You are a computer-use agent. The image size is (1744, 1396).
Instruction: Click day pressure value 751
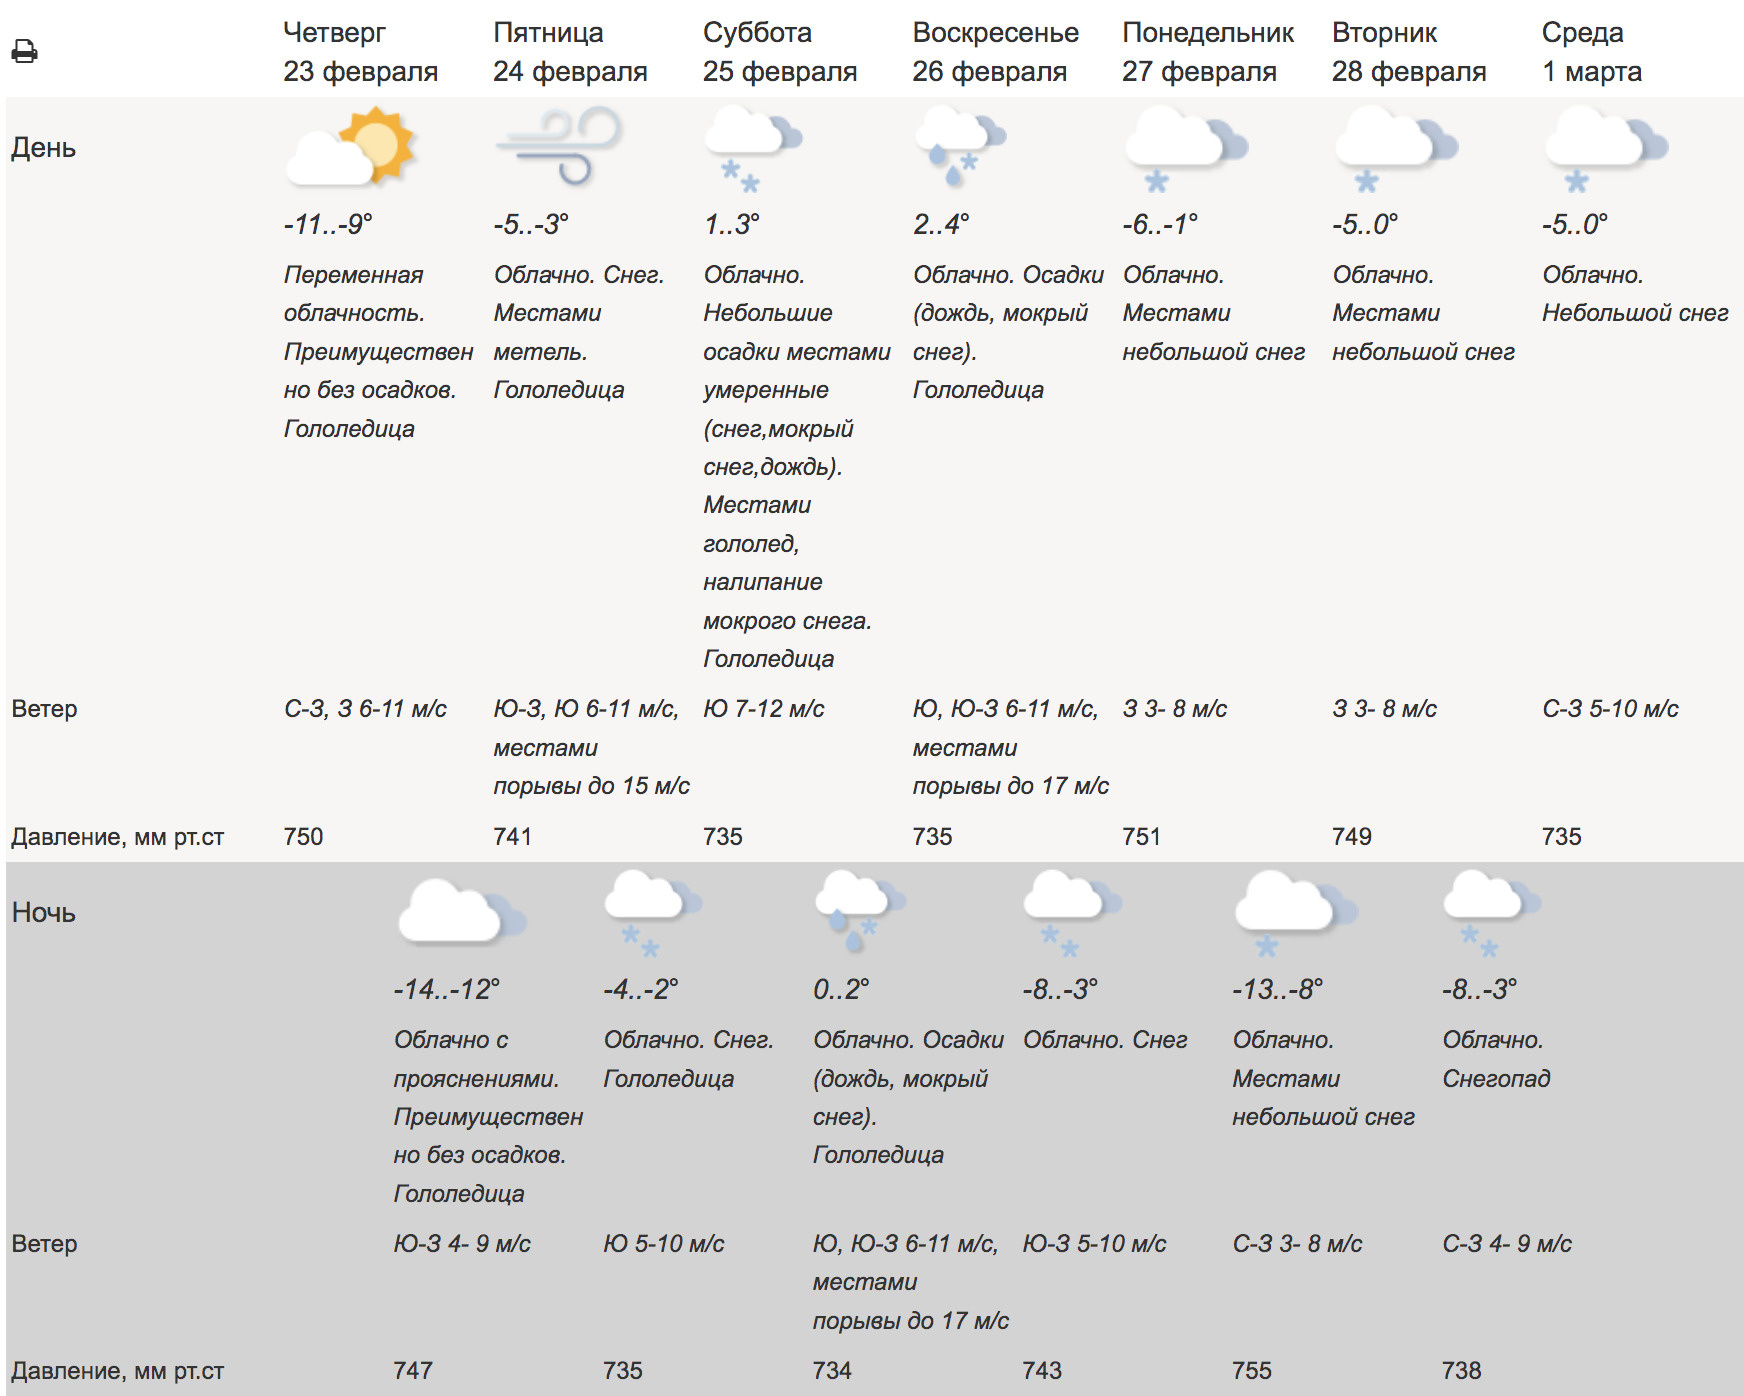tap(1141, 837)
